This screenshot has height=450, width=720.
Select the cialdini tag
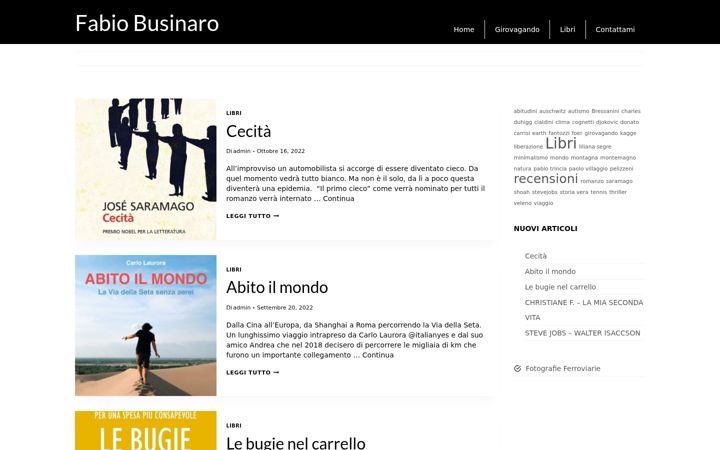[544, 122]
